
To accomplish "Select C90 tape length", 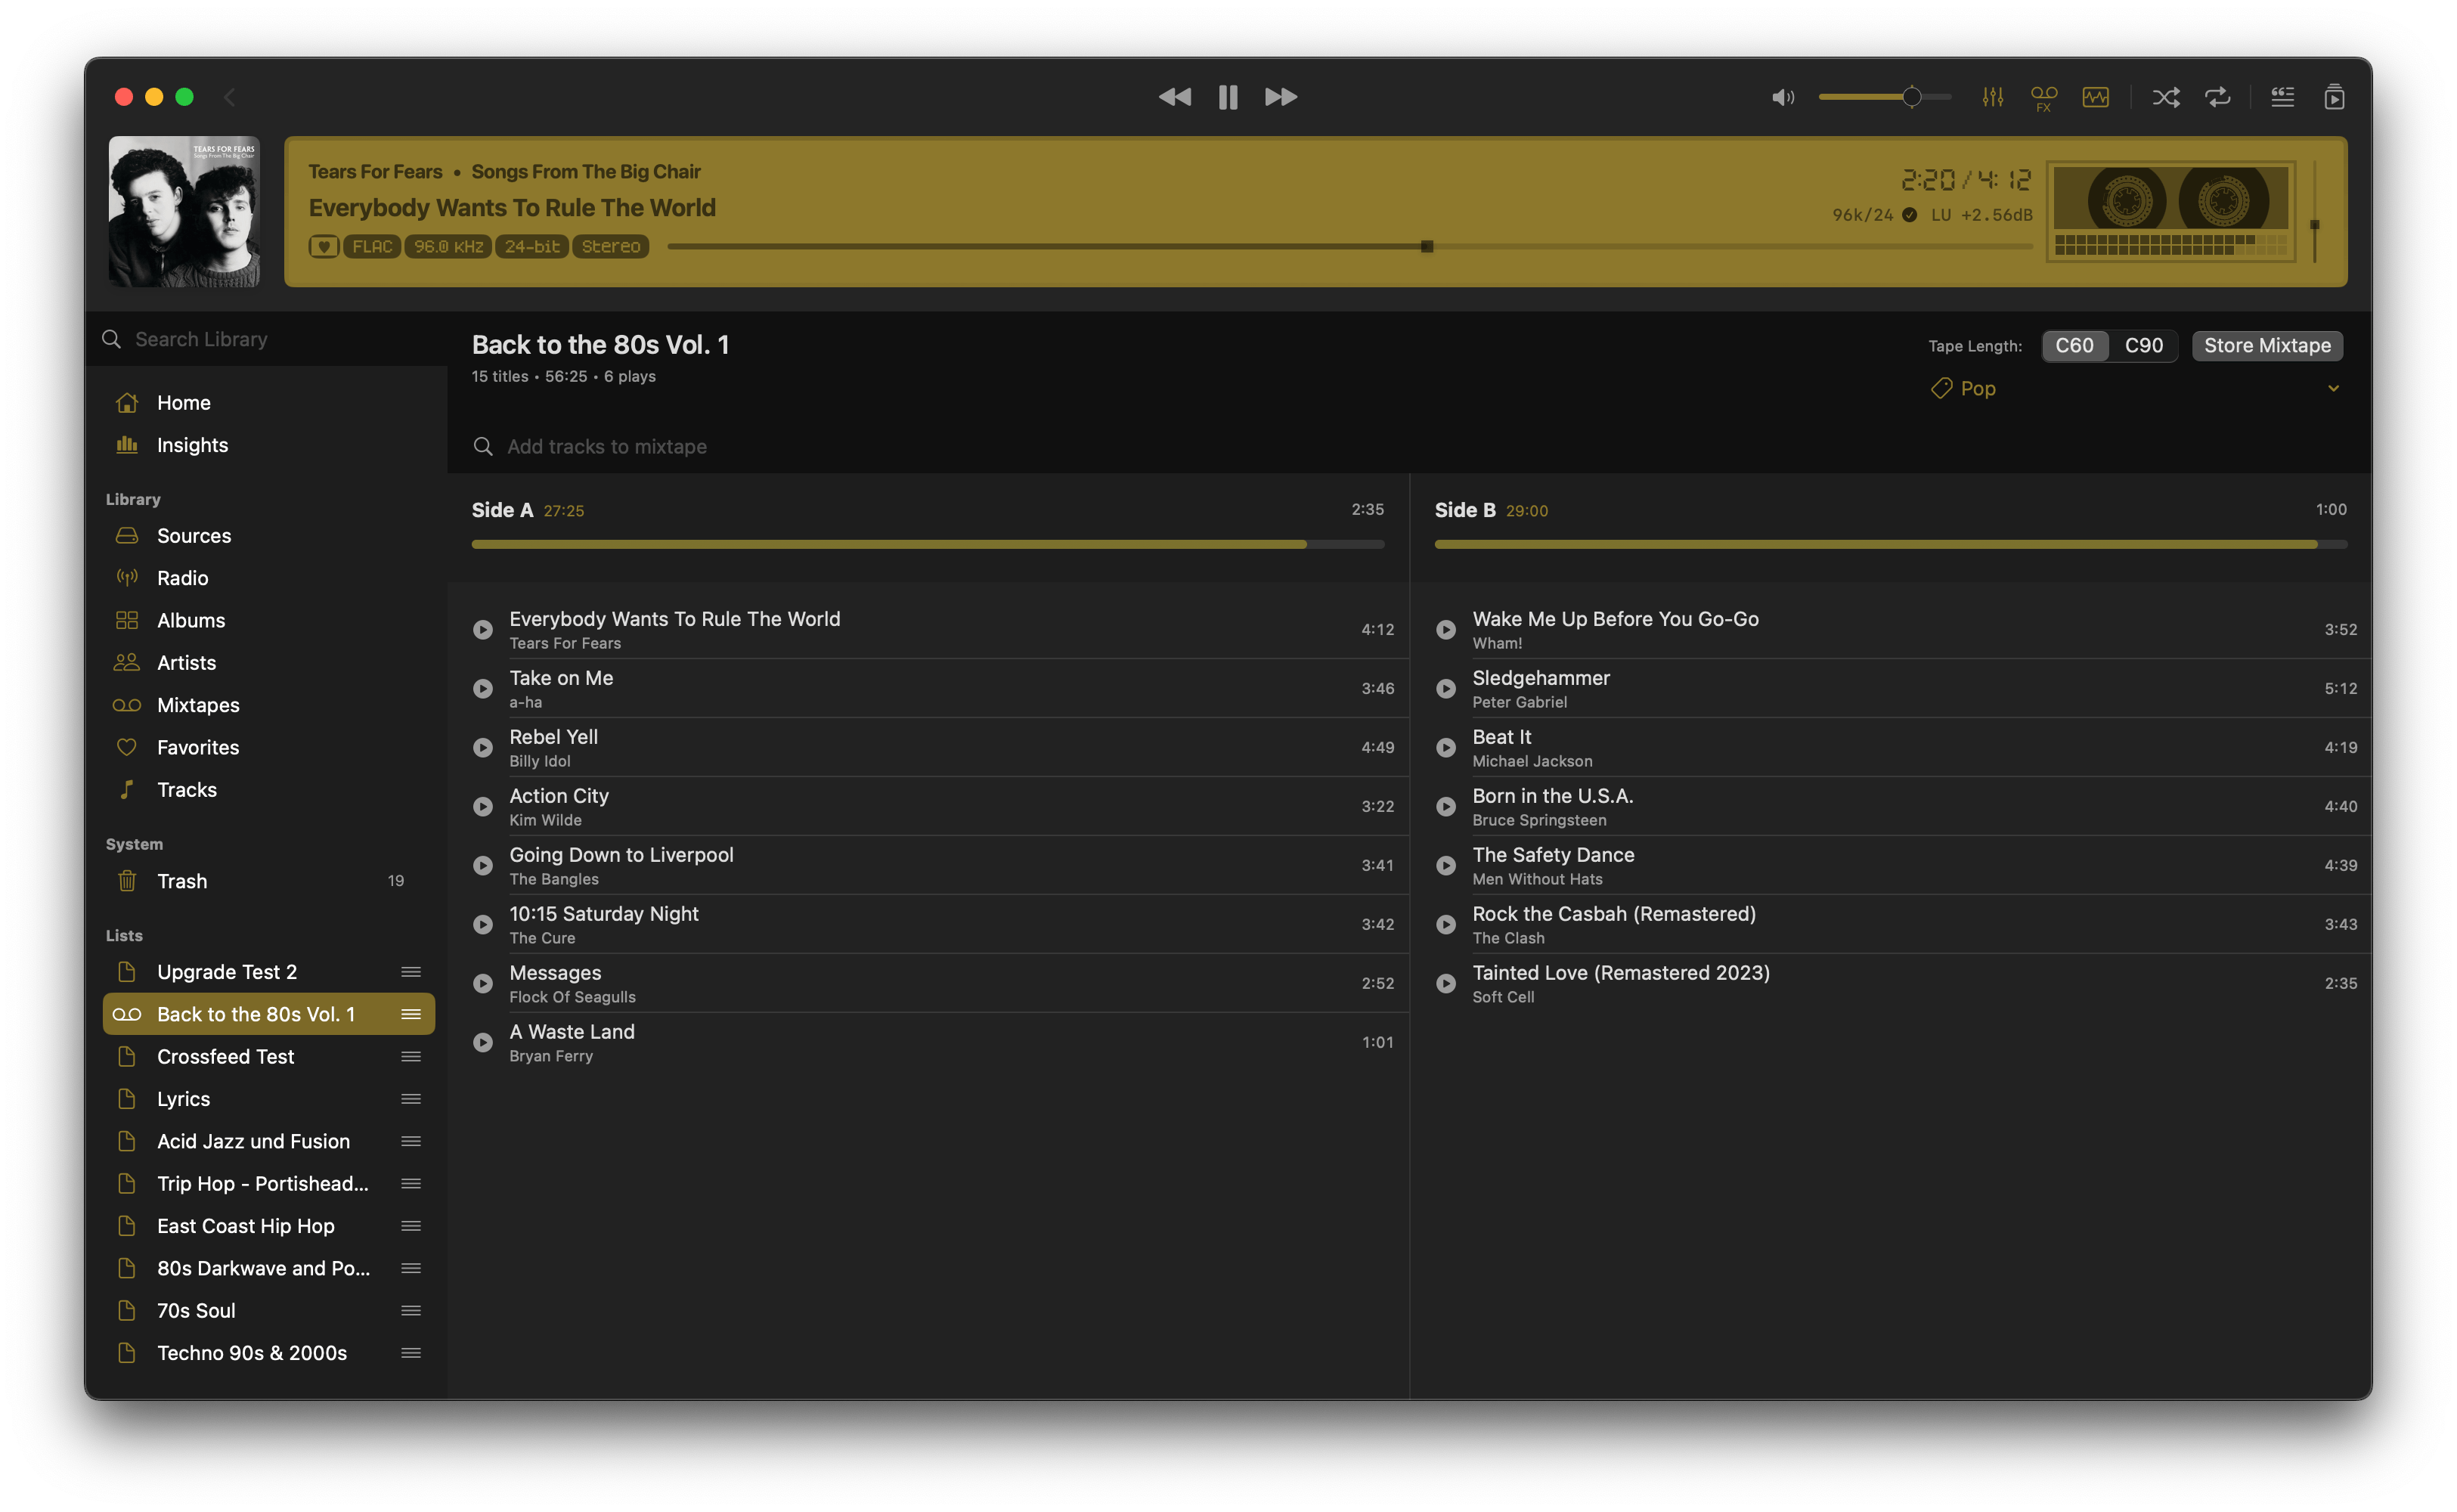I will [2143, 345].
